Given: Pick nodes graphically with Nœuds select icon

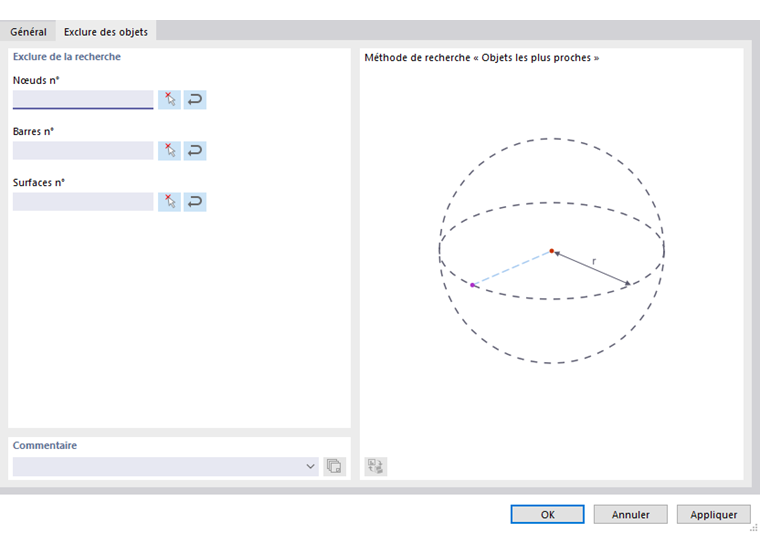Looking at the screenshot, I should 169,100.
